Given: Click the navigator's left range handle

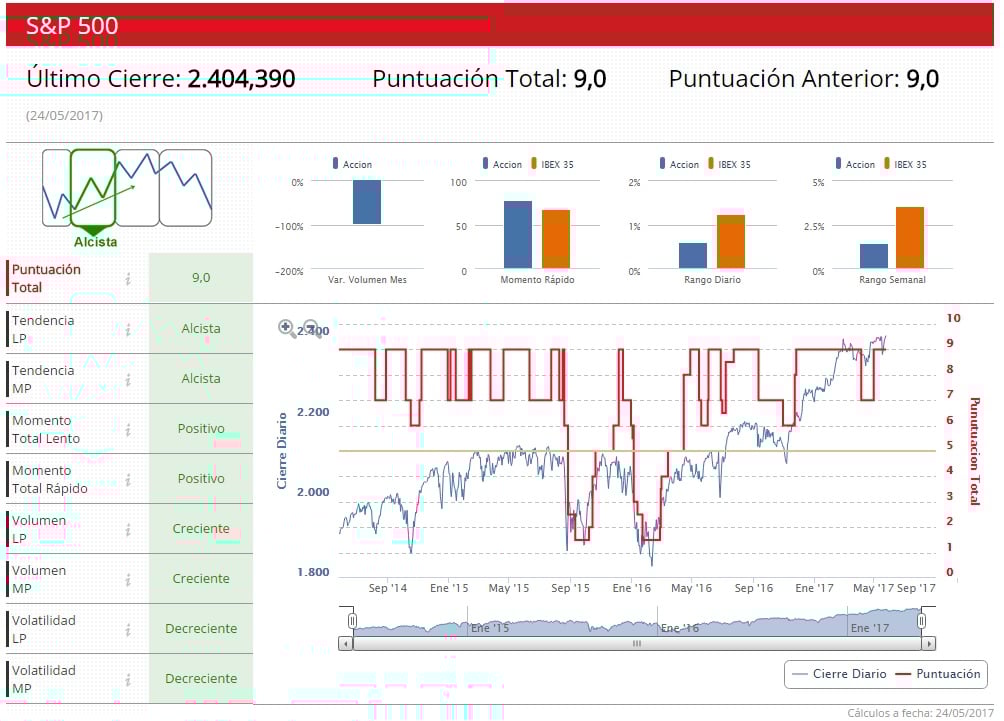Looking at the screenshot, I should [x=352, y=620].
